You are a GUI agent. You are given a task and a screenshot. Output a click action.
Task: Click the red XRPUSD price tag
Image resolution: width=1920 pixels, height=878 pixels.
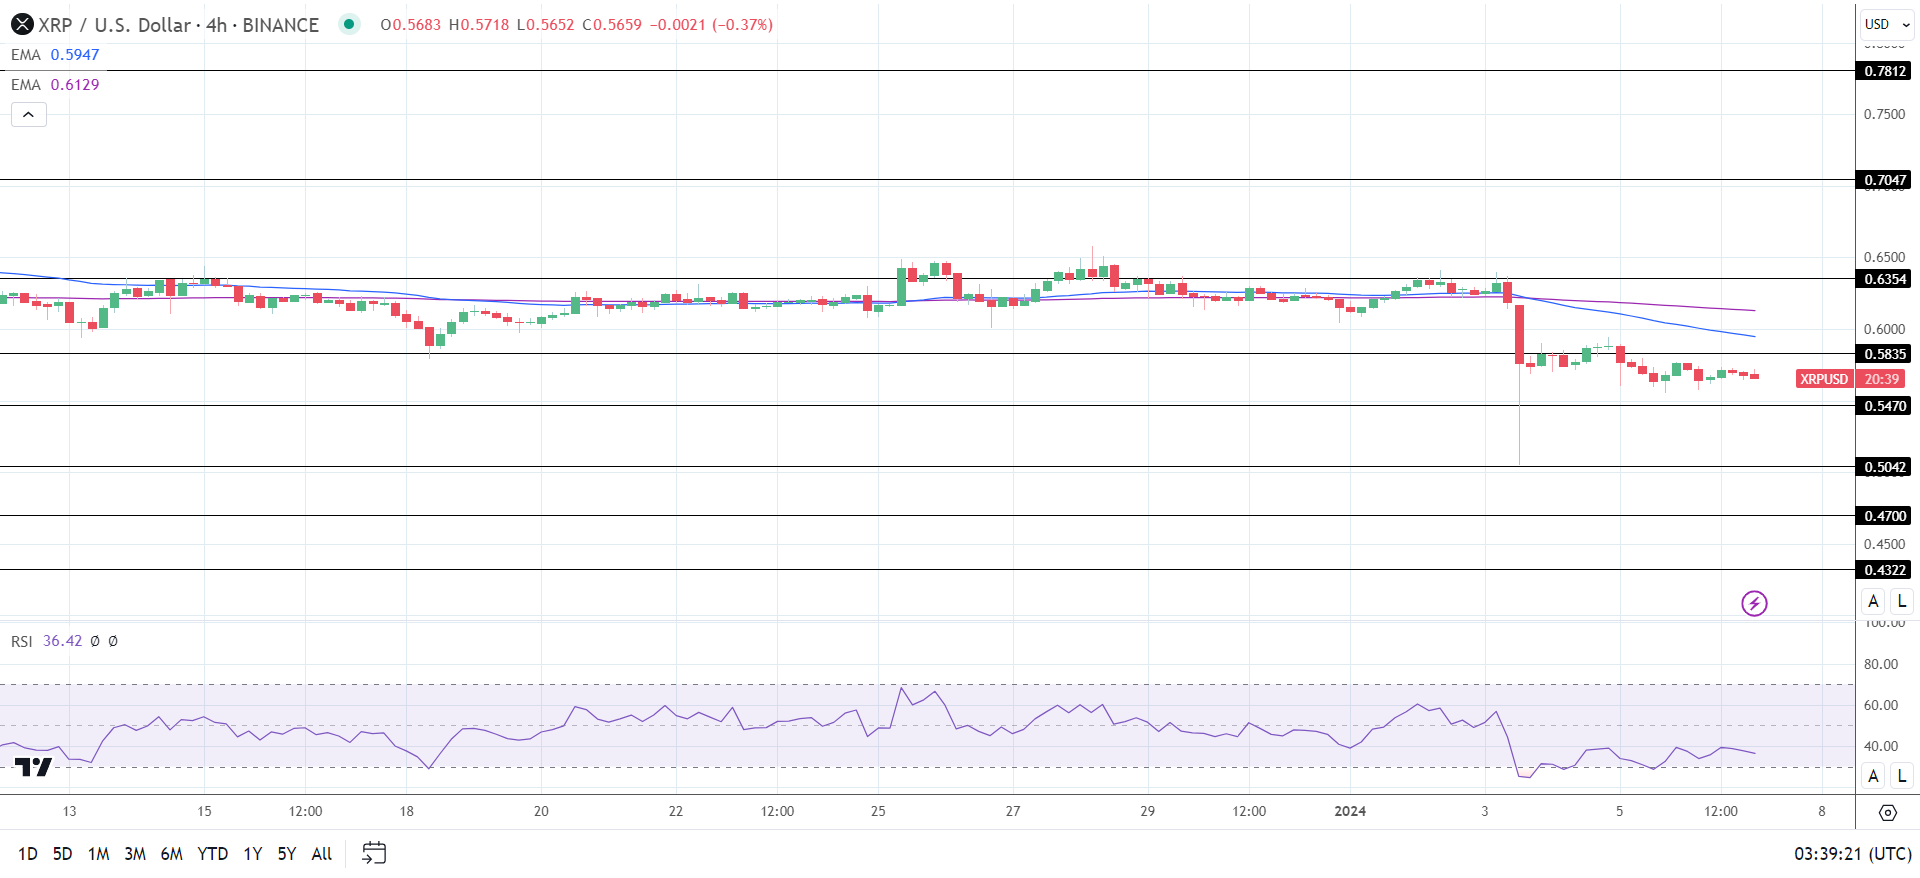pos(1824,379)
